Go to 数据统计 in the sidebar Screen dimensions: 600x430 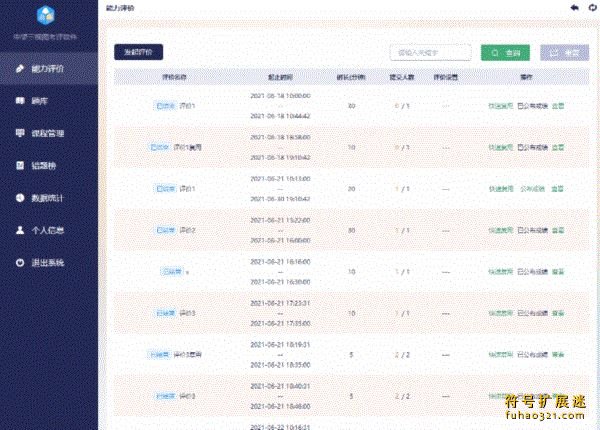point(49,198)
